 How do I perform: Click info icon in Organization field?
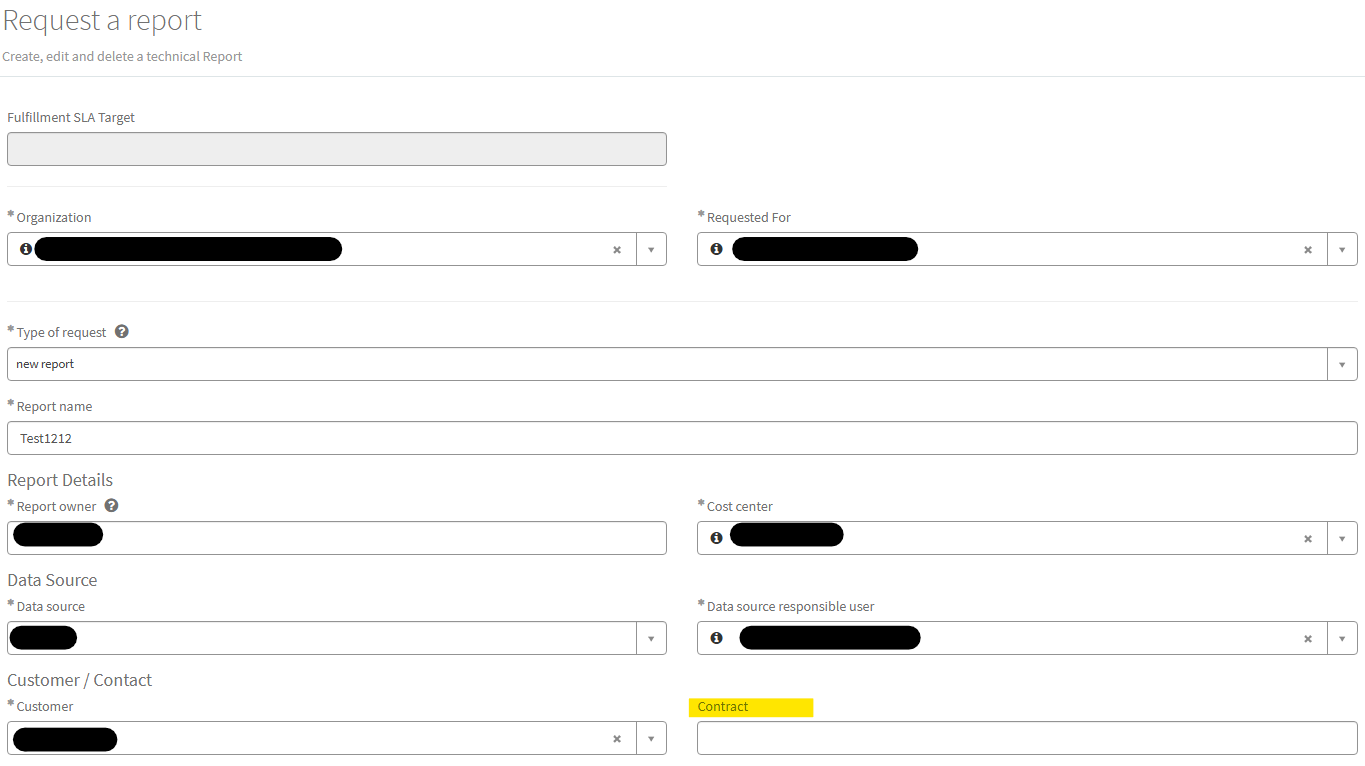click(26, 249)
